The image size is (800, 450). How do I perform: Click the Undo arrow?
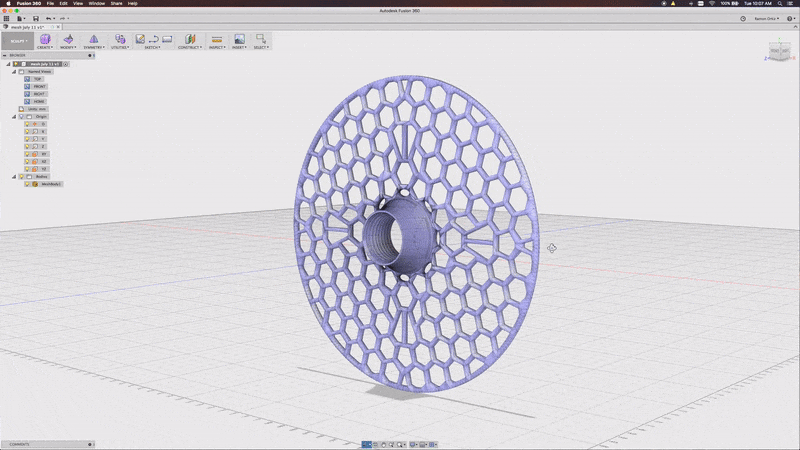49,18
